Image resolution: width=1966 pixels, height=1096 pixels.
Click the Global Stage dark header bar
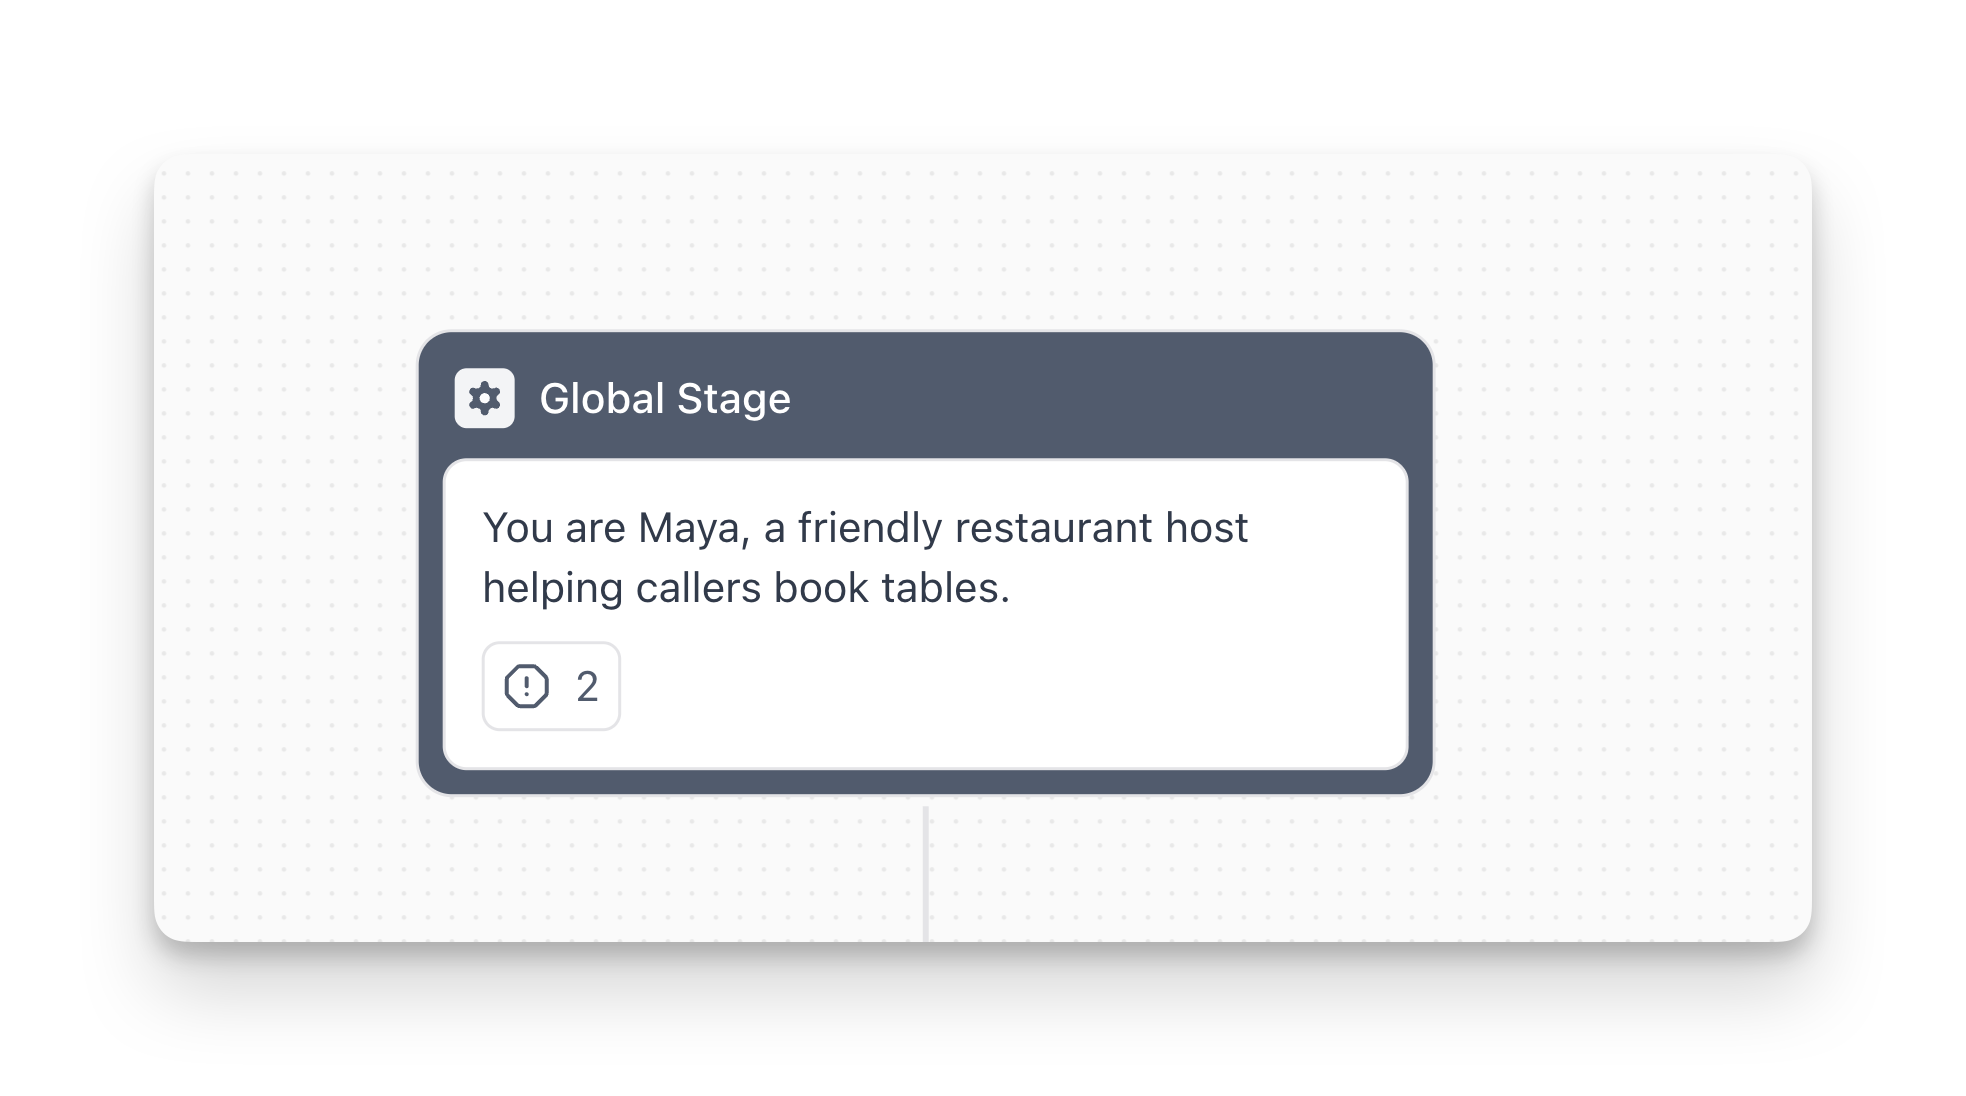(1100, 398)
